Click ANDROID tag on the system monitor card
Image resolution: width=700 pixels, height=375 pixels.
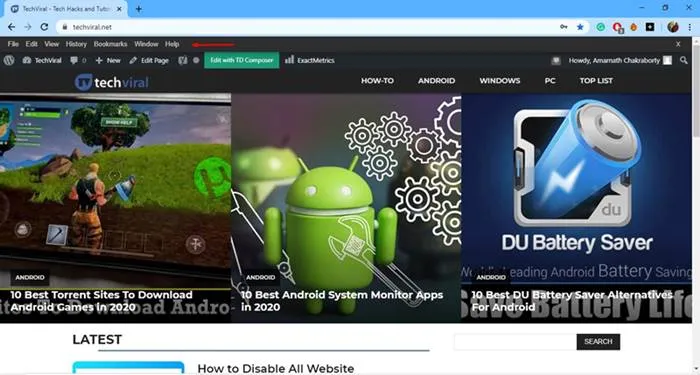(x=261, y=278)
